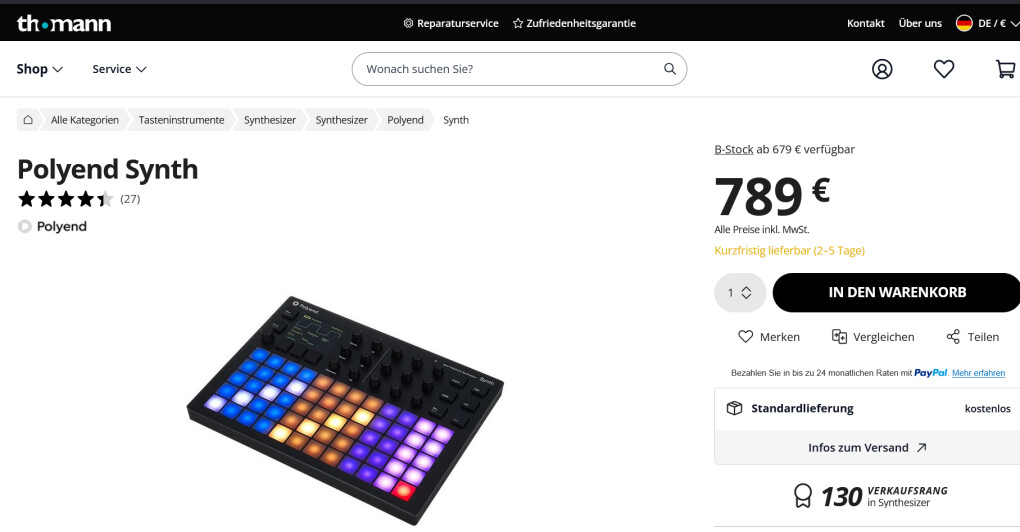Expand the Shop dropdown menu
1020x532 pixels.
pos(40,69)
